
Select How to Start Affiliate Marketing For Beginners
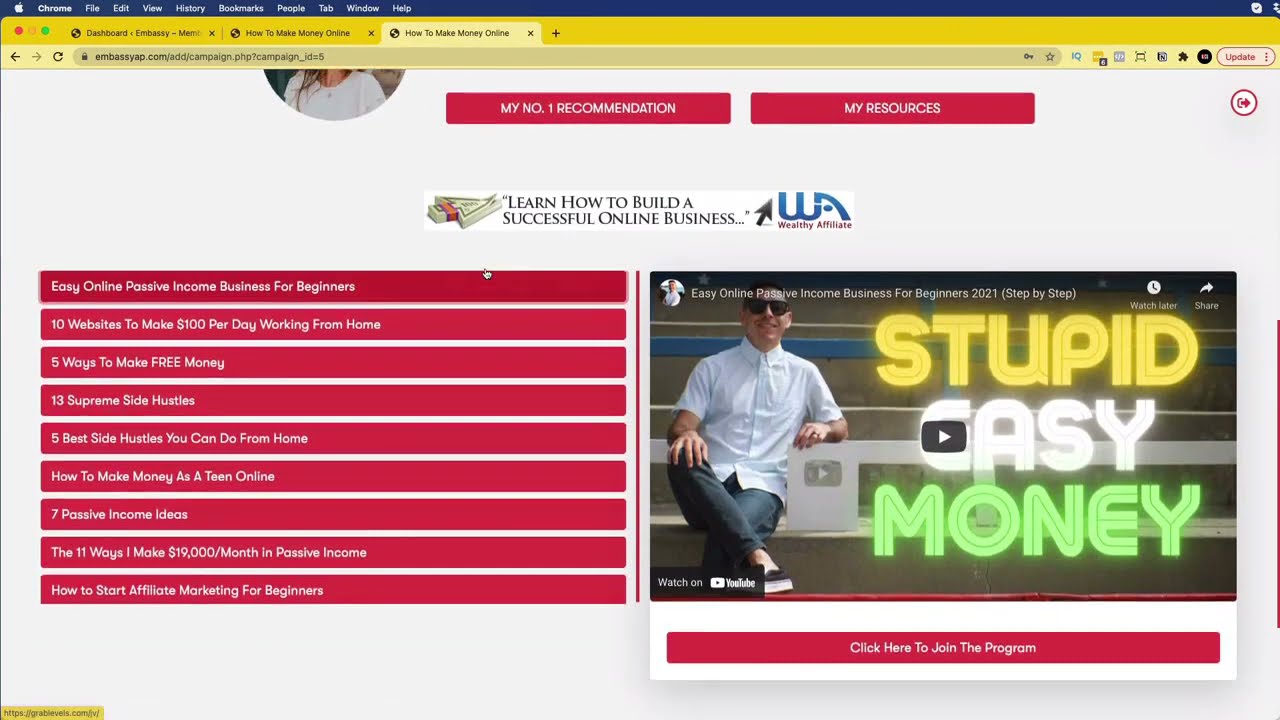tap(333, 590)
